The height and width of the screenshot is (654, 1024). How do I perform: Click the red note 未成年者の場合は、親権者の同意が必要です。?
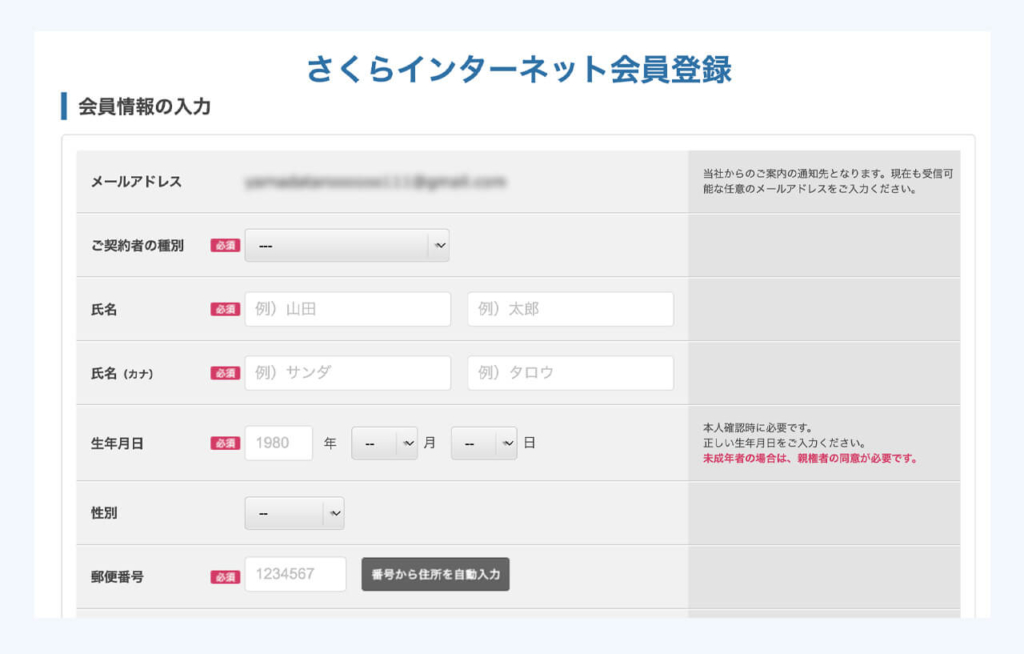(x=810, y=459)
